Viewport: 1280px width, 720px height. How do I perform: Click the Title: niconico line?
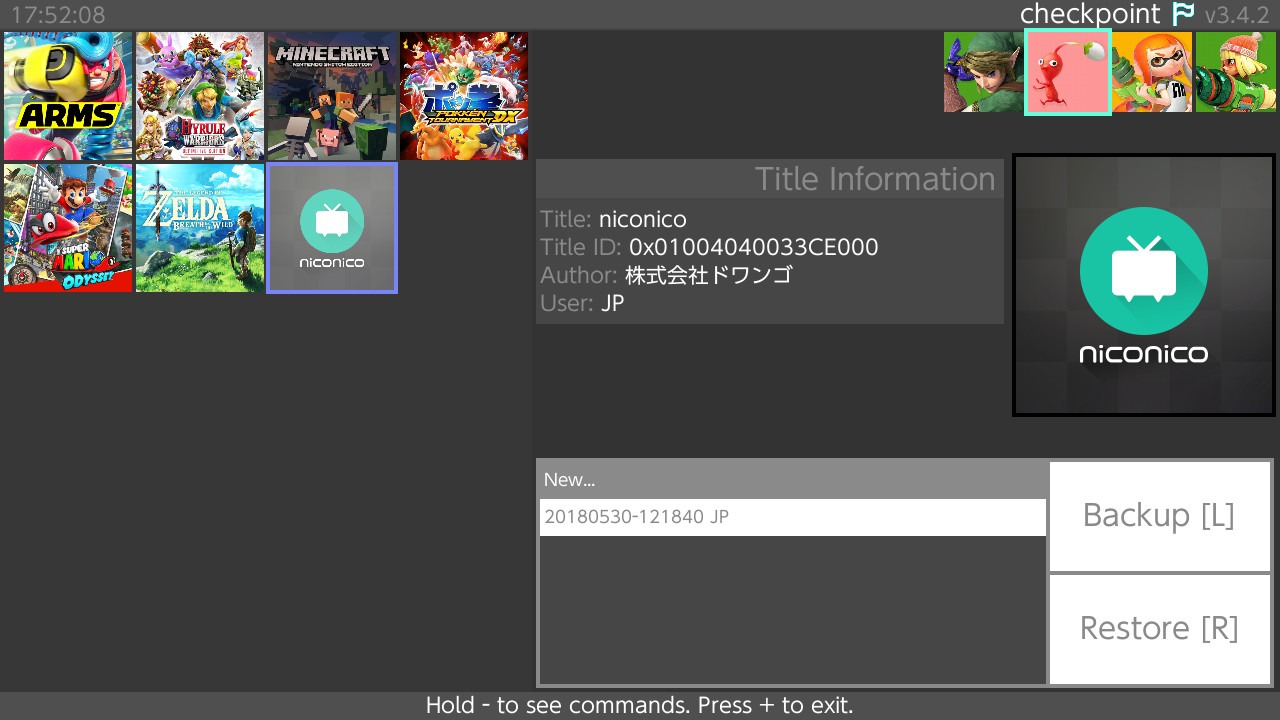point(613,220)
